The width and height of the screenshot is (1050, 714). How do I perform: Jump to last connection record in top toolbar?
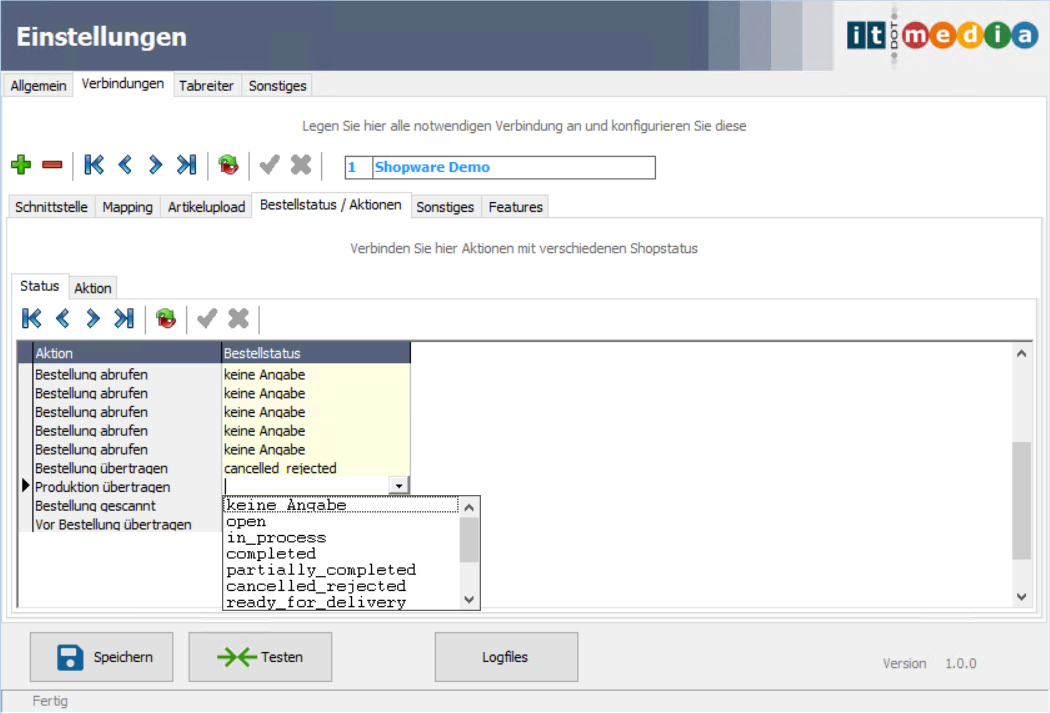point(186,165)
